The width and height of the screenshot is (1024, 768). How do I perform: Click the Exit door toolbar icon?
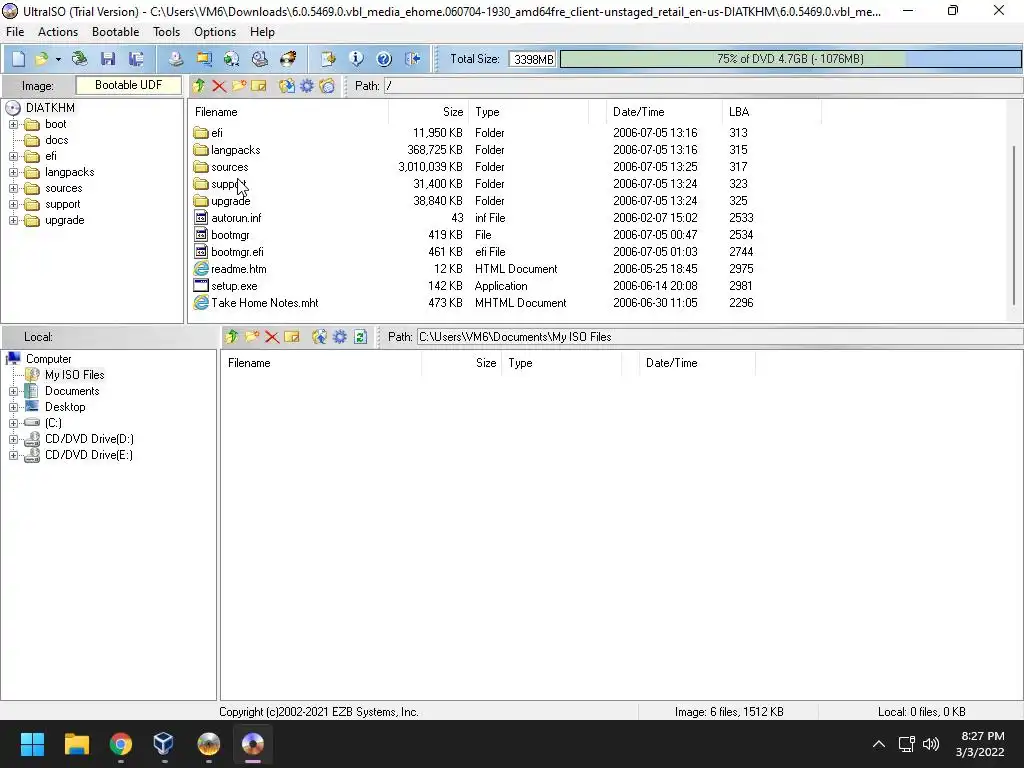click(x=413, y=59)
